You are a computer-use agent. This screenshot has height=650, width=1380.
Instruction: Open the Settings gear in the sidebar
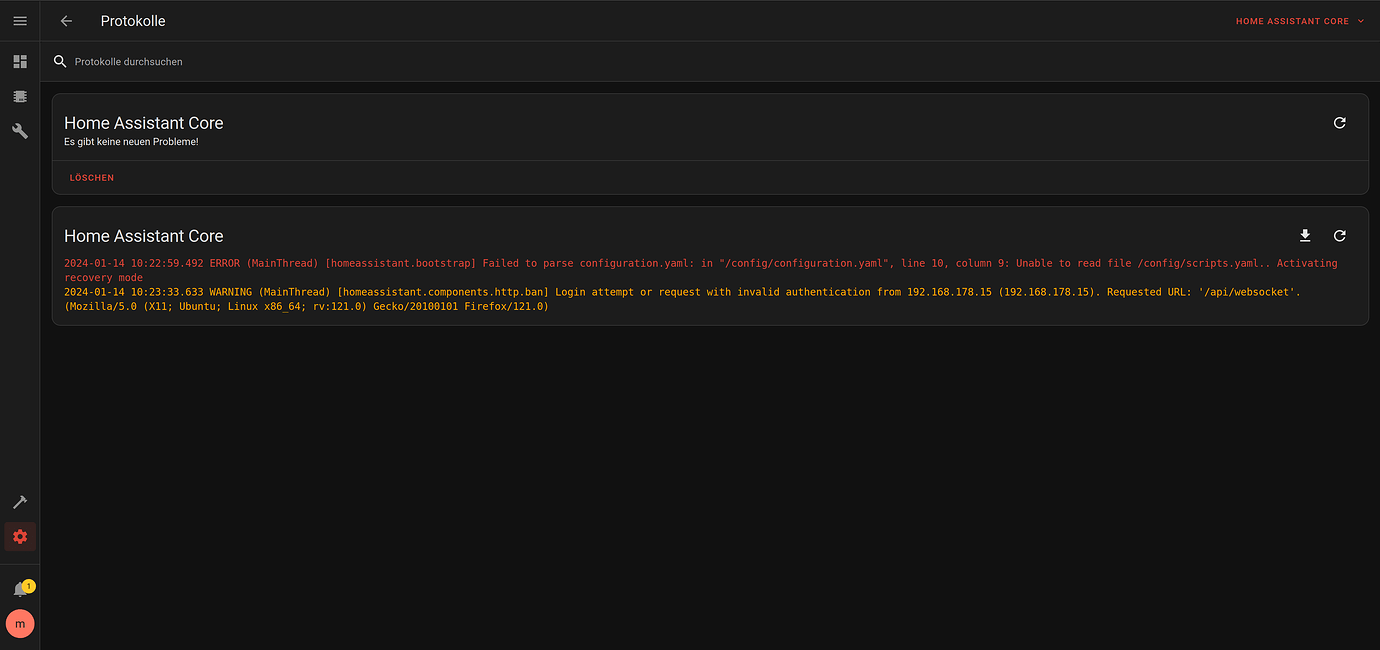coord(20,536)
